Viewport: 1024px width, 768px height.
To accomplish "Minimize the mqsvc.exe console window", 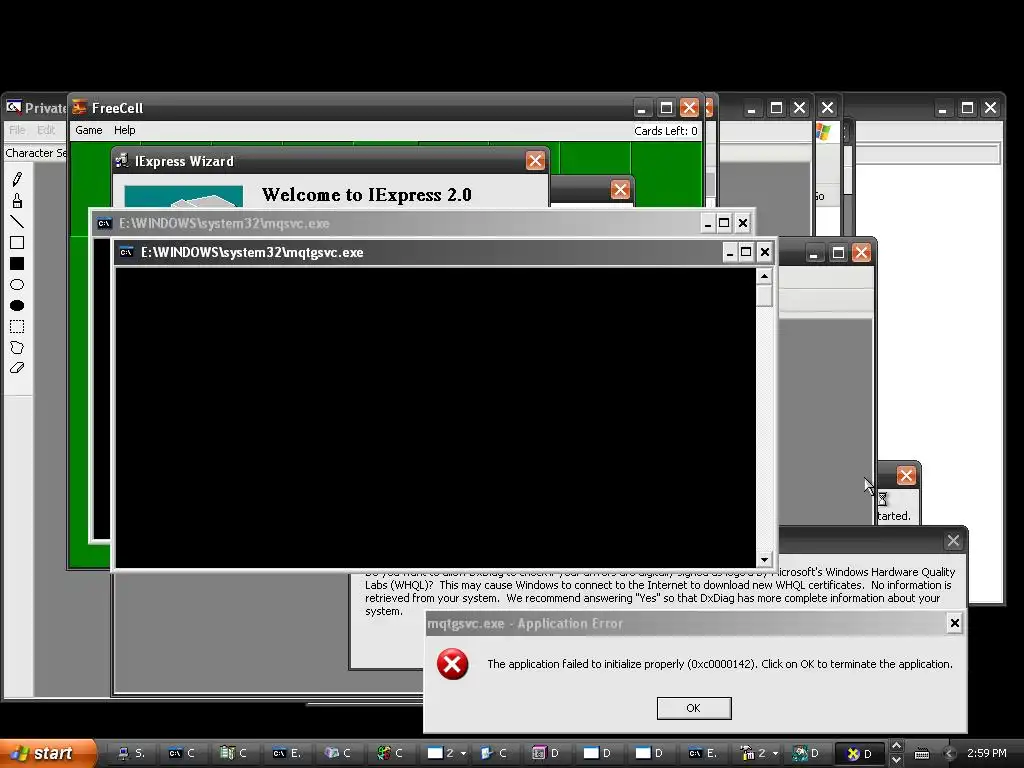I will tap(708, 223).
